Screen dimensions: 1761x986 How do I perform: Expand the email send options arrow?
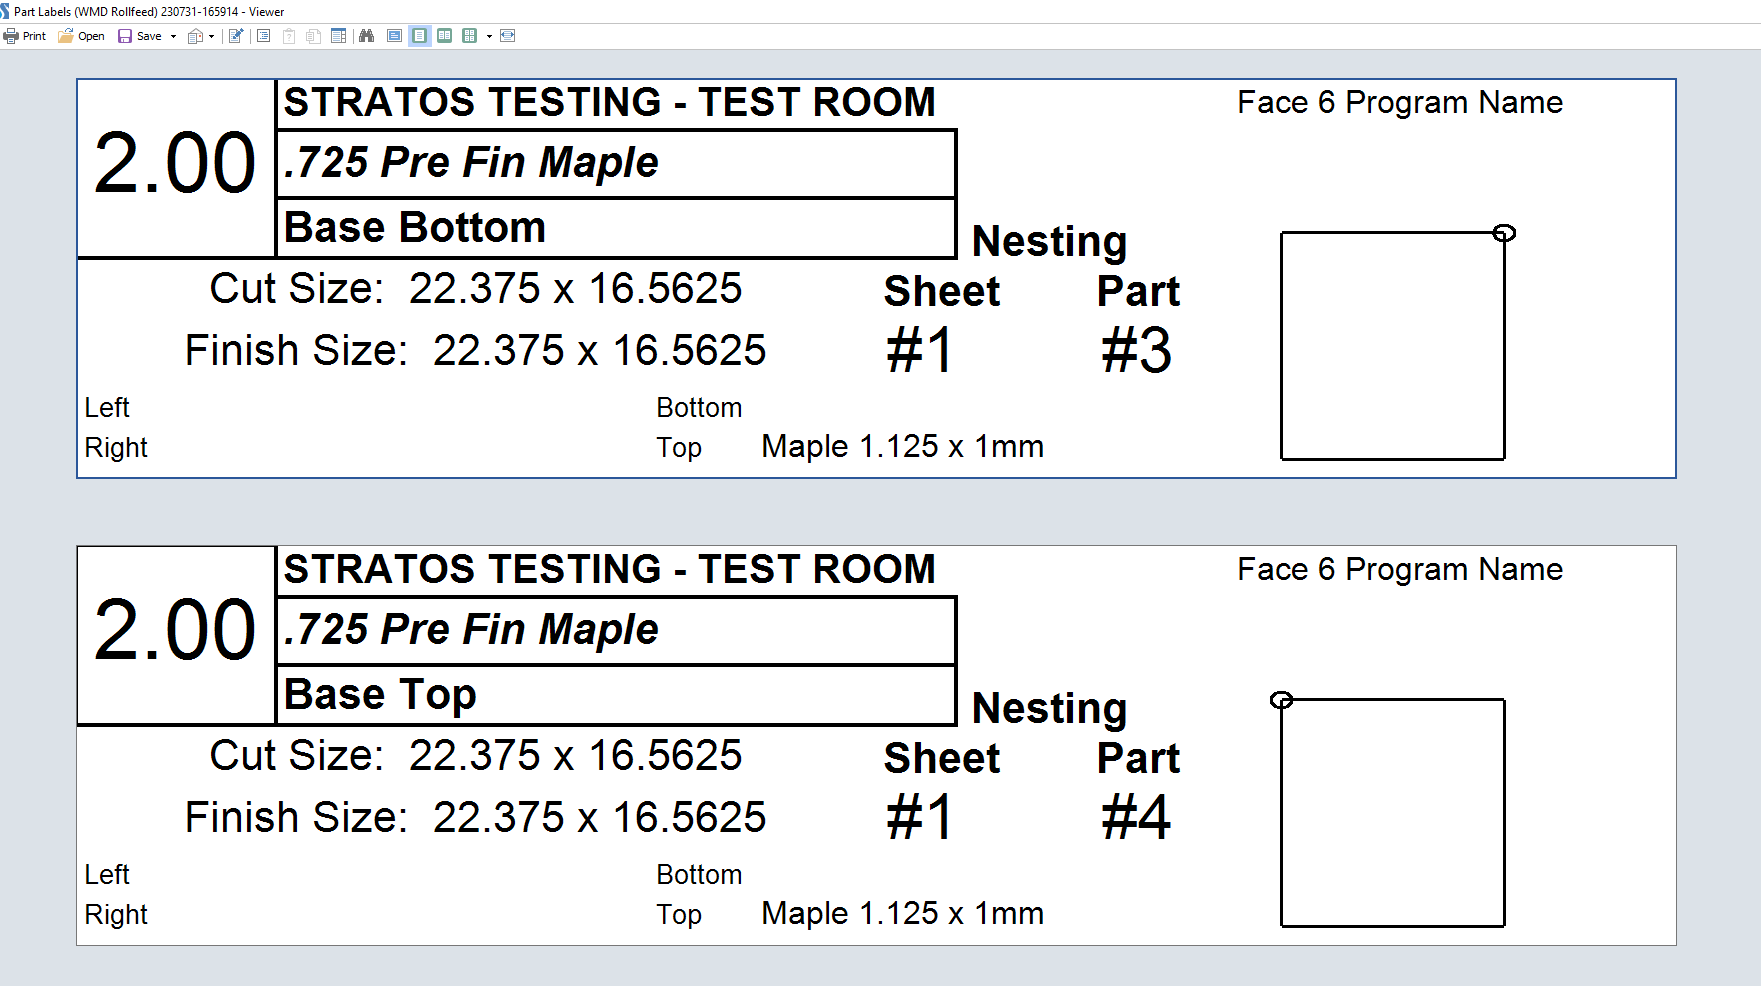tap(212, 36)
